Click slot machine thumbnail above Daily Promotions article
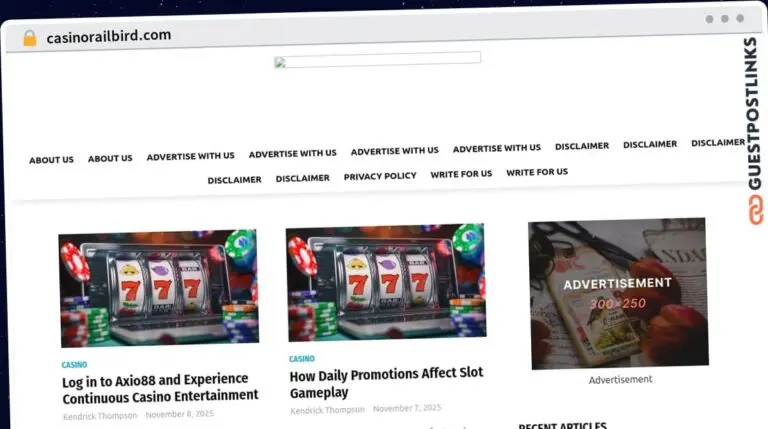Image resolution: width=768 pixels, height=429 pixels. (385, 282)
